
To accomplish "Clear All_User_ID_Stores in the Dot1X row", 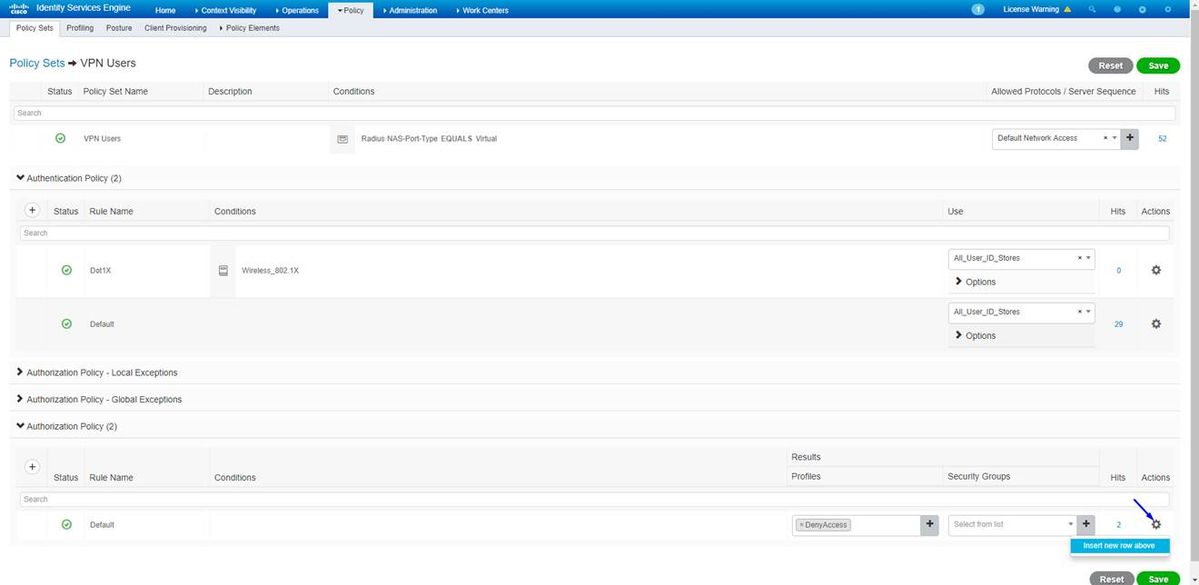I will 1080,258.
